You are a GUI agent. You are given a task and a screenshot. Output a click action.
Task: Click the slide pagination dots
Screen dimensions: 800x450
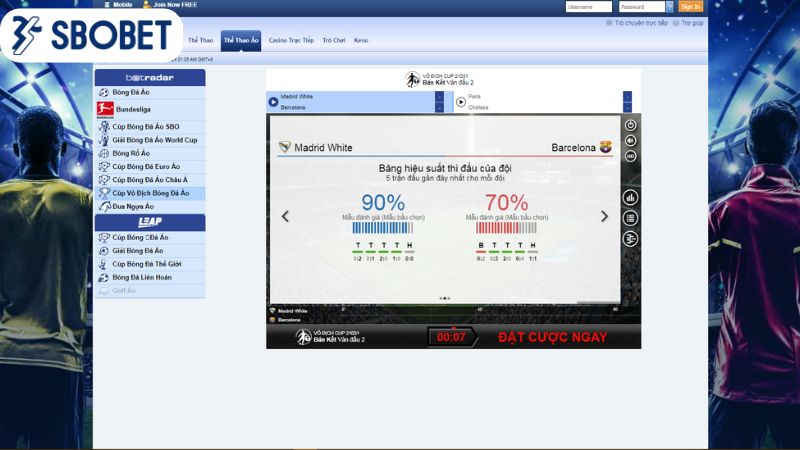point(445,298)
